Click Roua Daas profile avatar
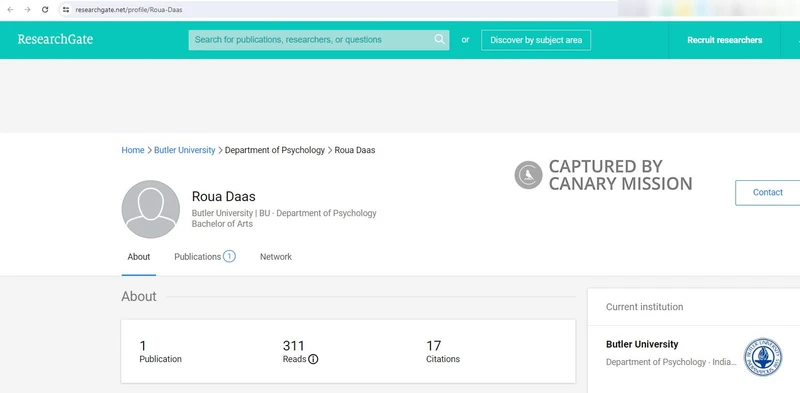The width and height of the screenshot is (800, 393). click(151, 209)
